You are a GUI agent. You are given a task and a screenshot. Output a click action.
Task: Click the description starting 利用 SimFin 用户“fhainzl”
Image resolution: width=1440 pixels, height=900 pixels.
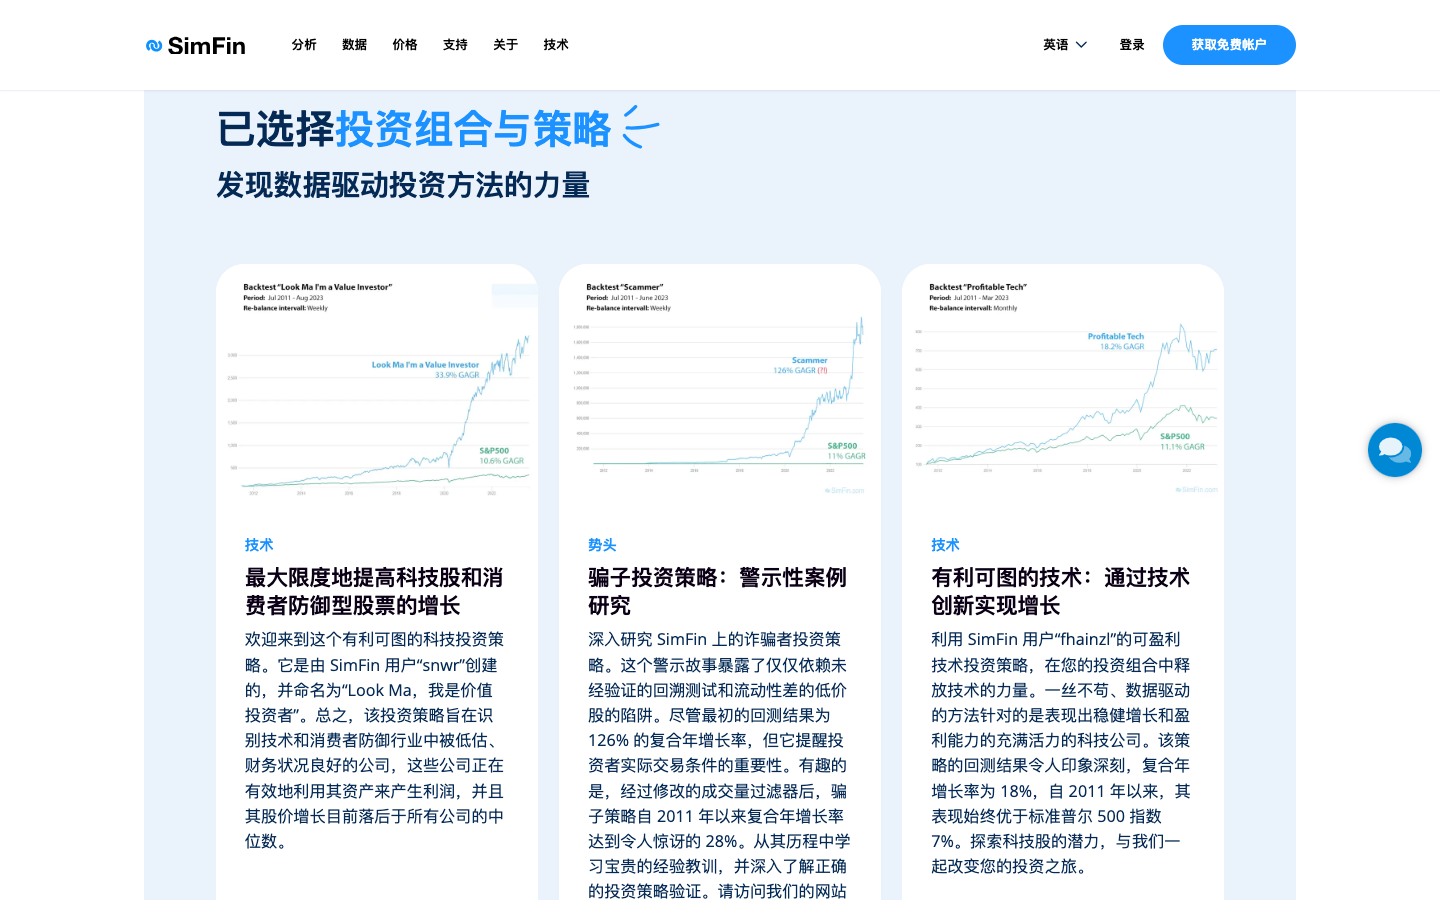click(x=1061, y=753)
